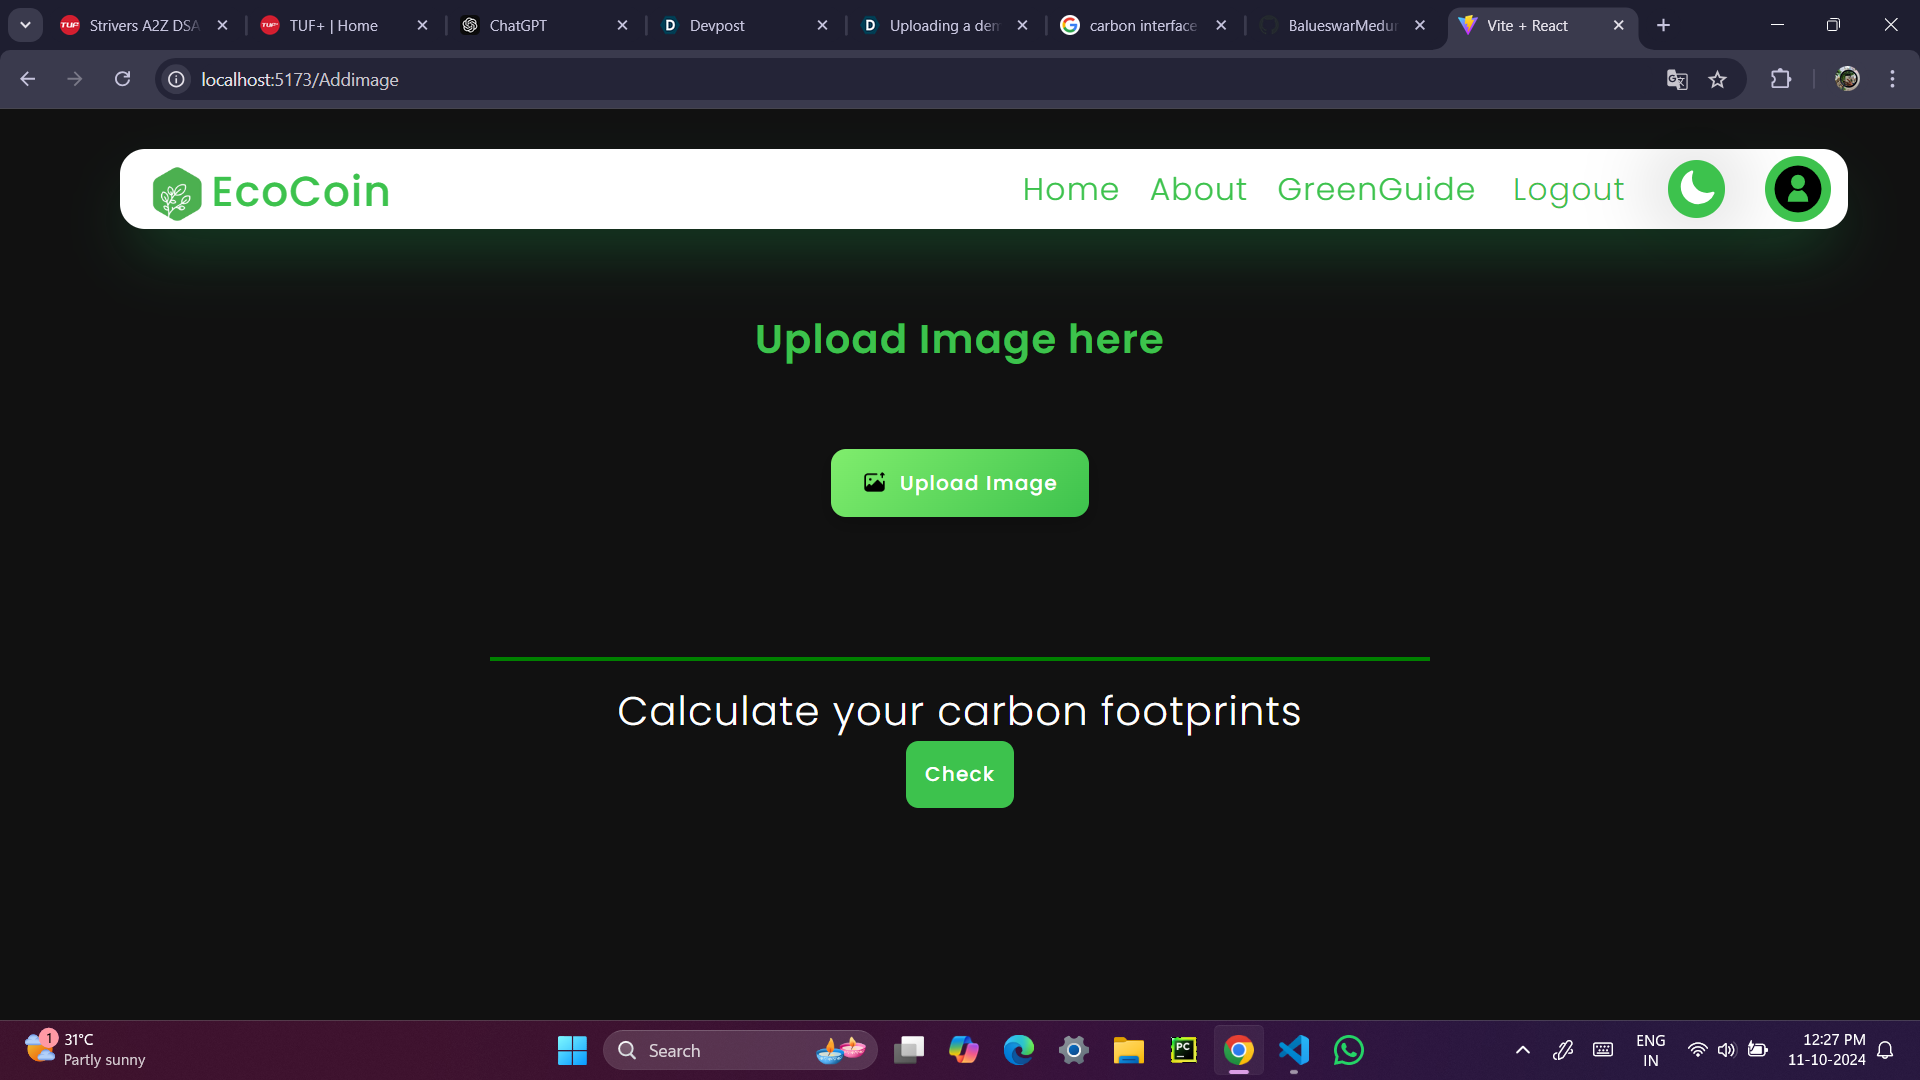Open the Google Translate page icon
1920x1080 pixels.
click(1677, 80)
